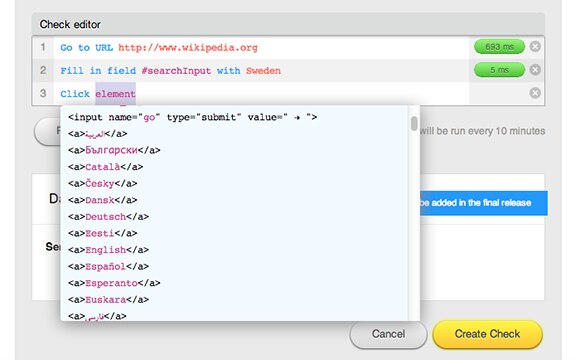Remove step 2 with its X icon
The image size is (580, 360).
535,70
